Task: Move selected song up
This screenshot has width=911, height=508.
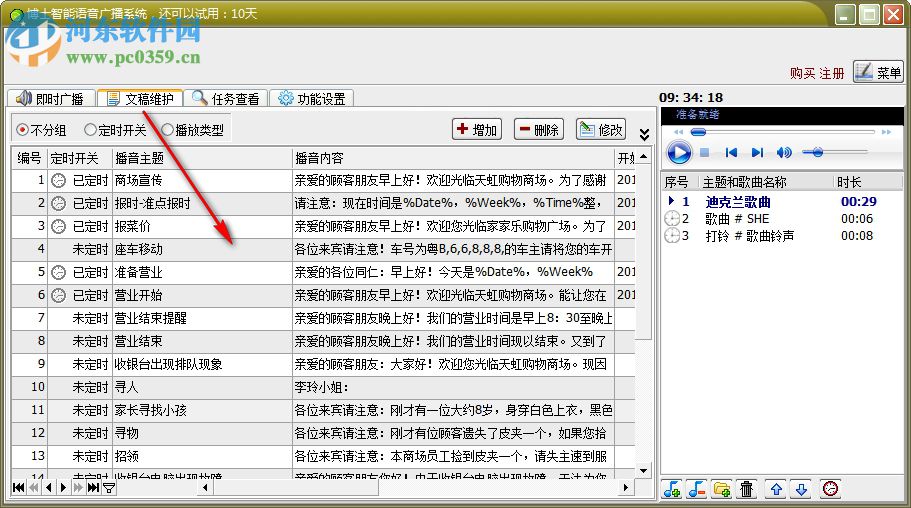Action: coord(776,489)
